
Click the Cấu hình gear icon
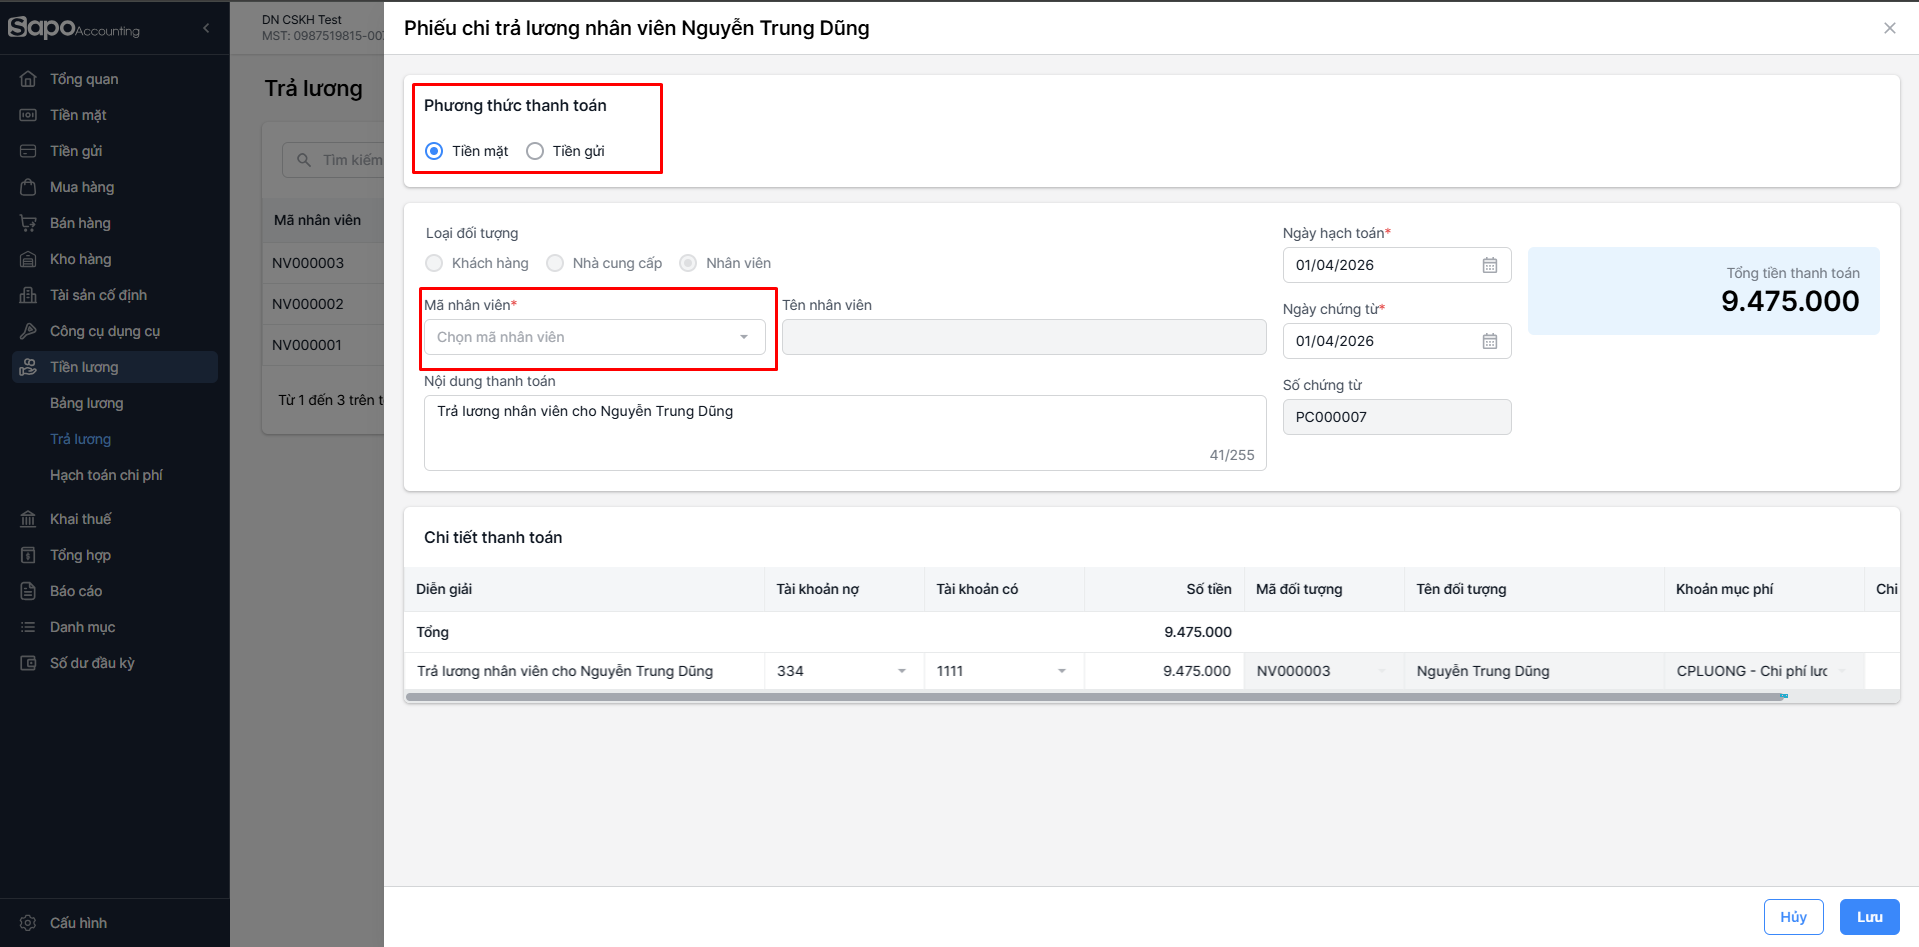(x=28, y=923)
